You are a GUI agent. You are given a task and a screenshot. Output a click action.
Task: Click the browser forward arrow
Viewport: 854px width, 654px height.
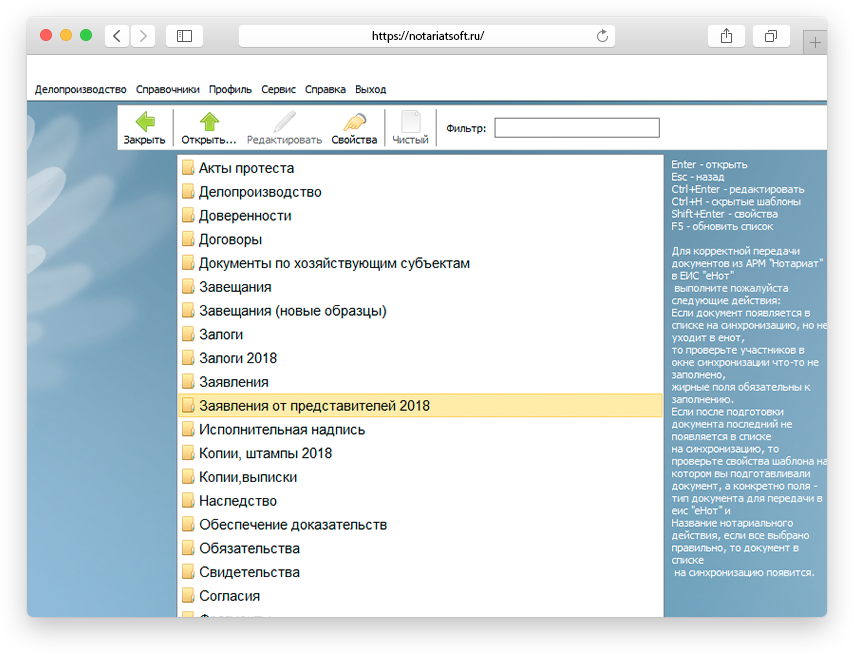click(143, 36)
